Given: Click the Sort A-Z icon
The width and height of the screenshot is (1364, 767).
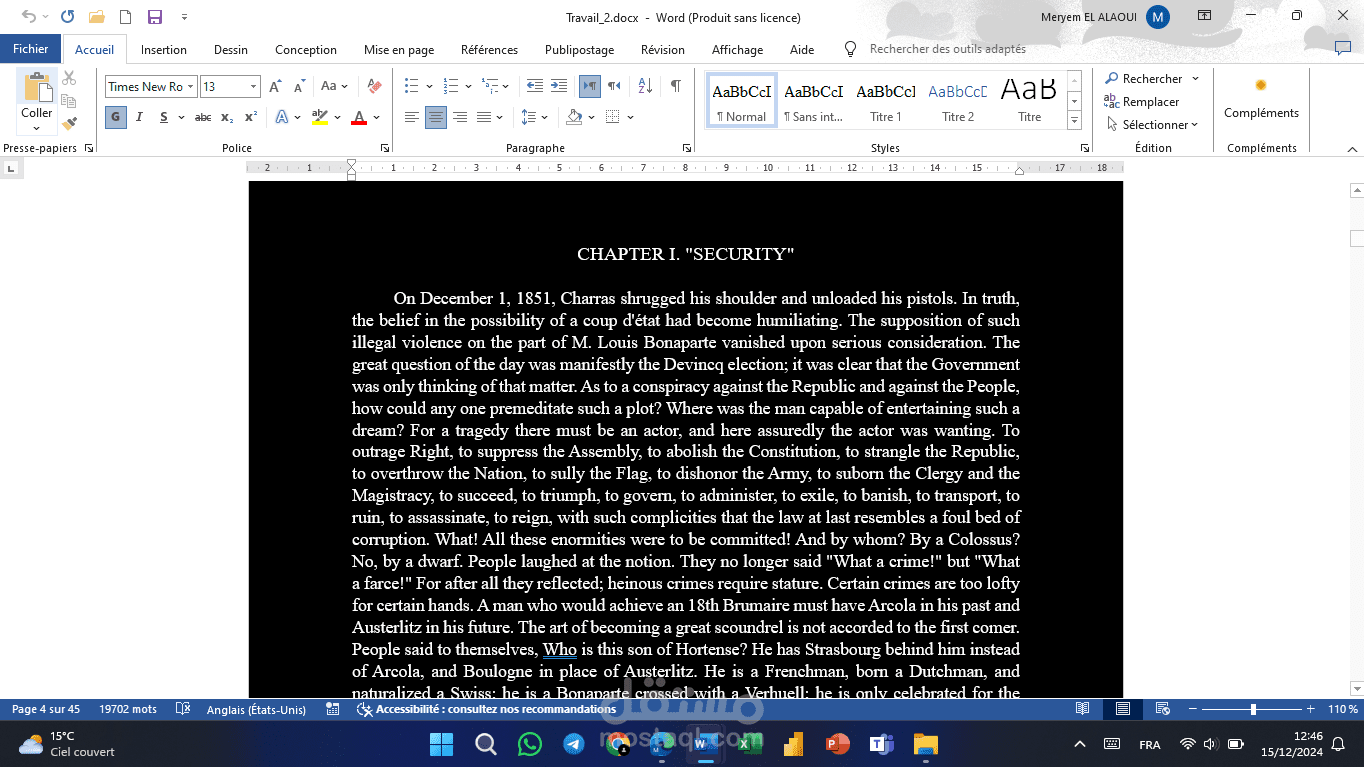Looking at the screenshot, I should (x=645, y=86).
